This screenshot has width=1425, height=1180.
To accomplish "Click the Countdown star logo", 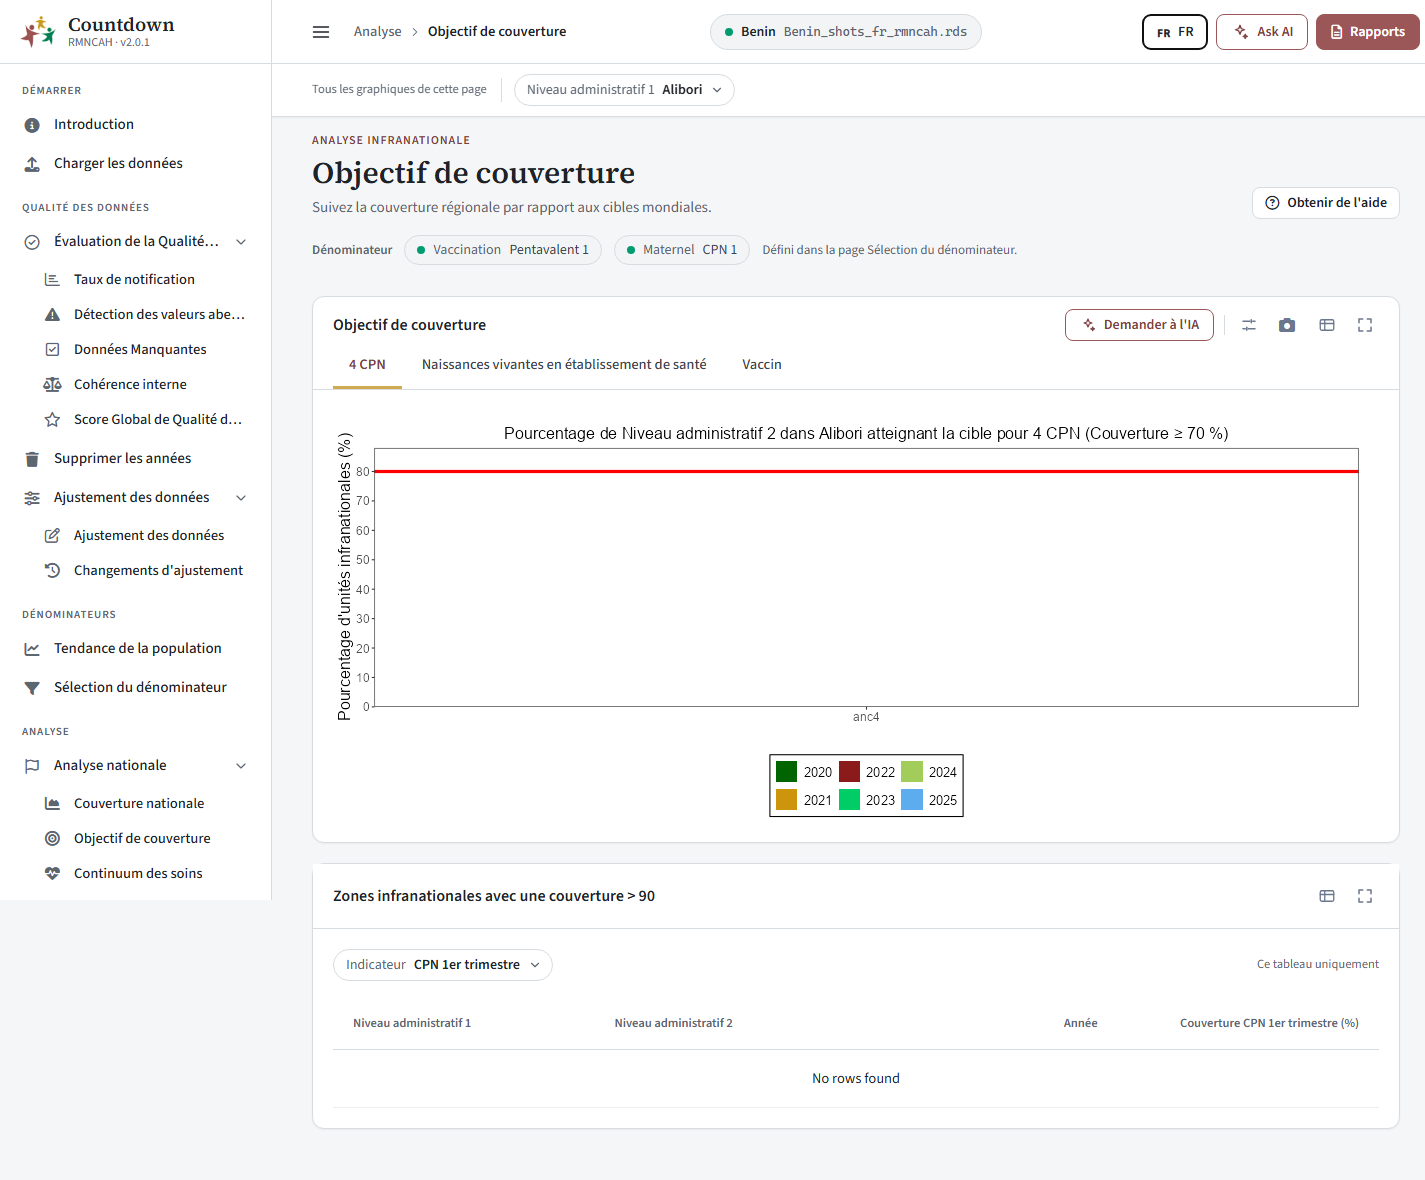I will point(38,32).
